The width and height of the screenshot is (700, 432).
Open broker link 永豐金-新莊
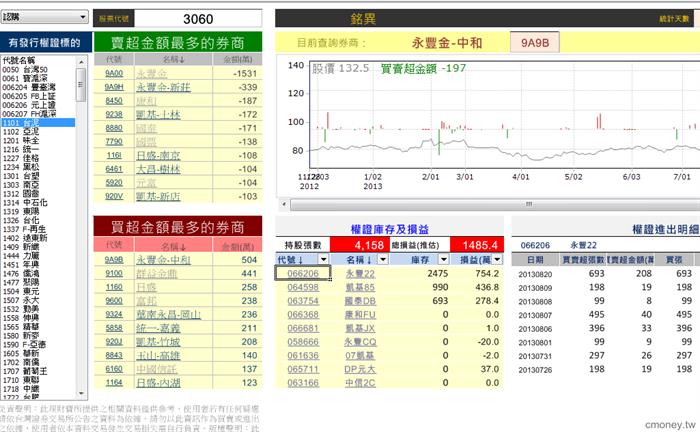(x=163, y=87)
